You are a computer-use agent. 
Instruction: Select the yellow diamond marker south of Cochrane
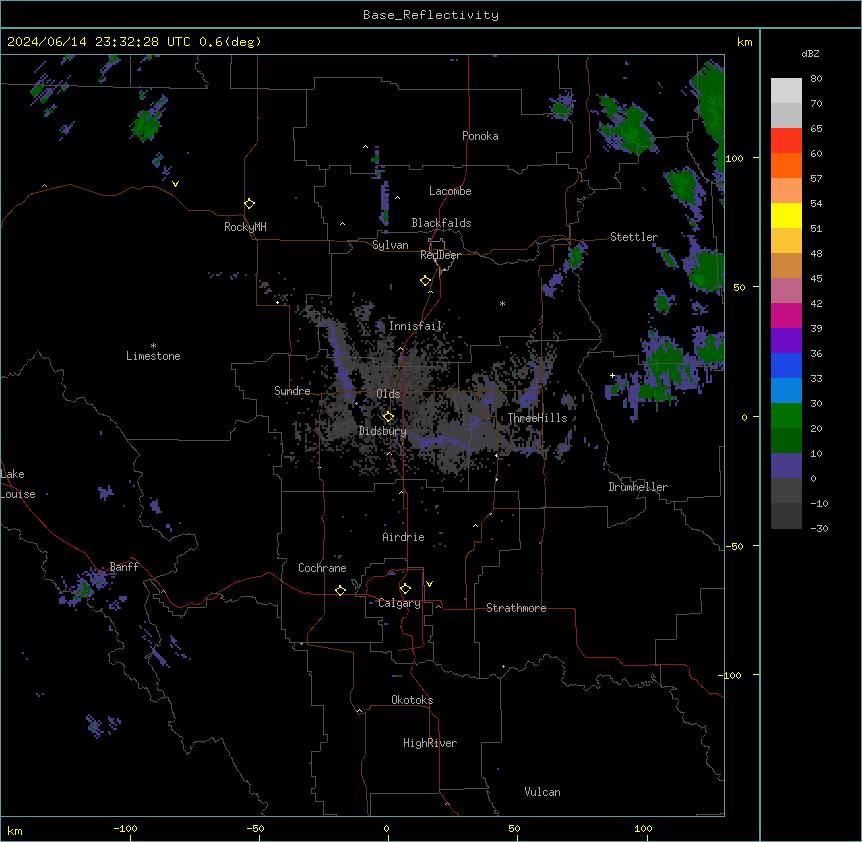[340, 591]
